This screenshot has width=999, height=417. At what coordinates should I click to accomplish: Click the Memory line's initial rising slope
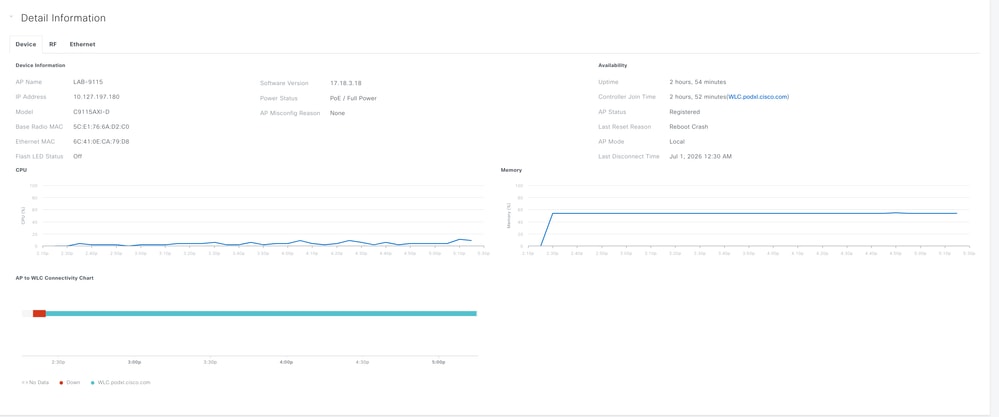coord(547,230)
